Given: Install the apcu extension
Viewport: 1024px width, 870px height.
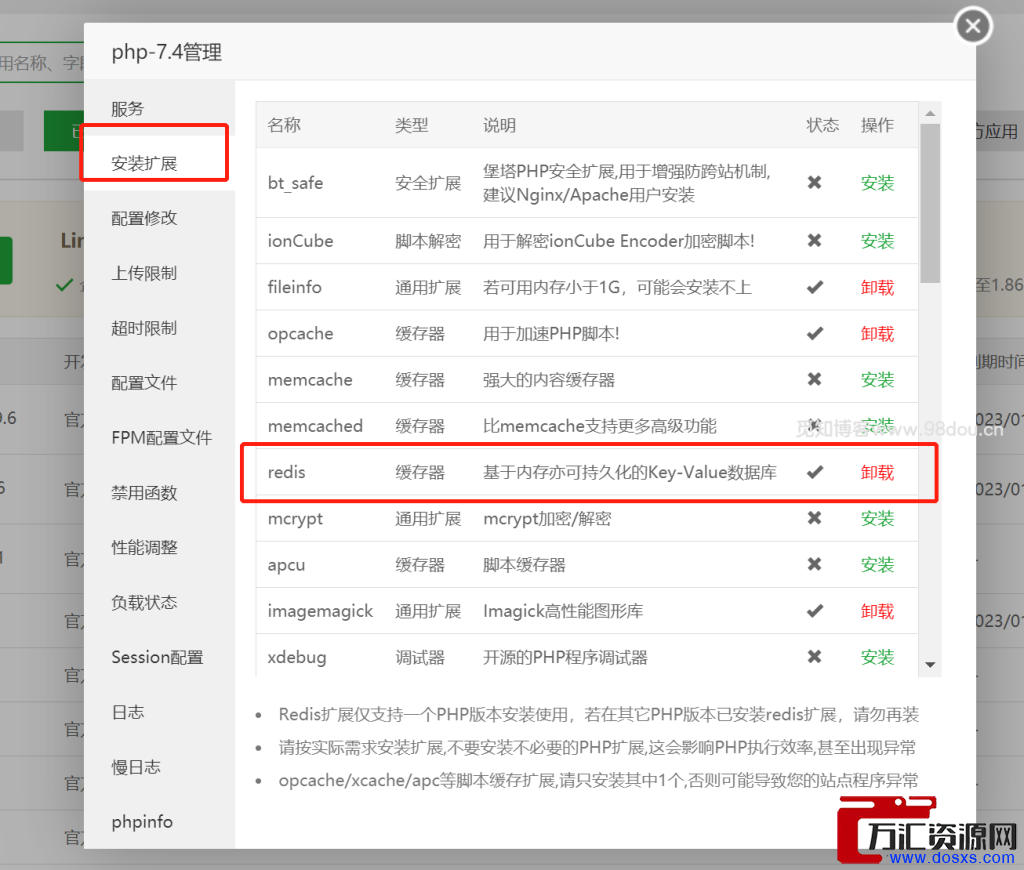Looking at the screenshot, I should [877, 565].
